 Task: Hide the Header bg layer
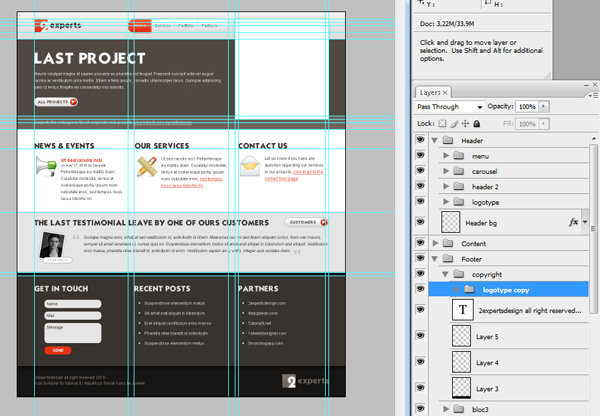point(421,222)
